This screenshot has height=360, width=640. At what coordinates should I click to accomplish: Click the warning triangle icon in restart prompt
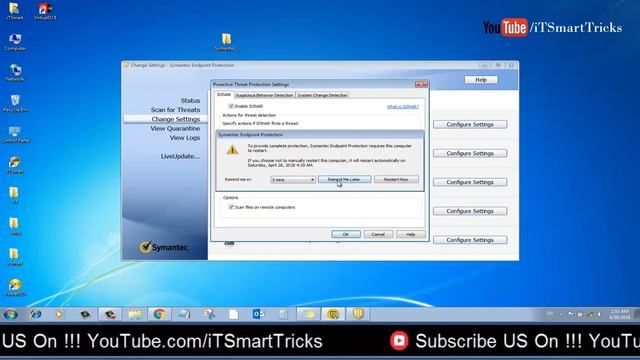(x=232, y=150)
